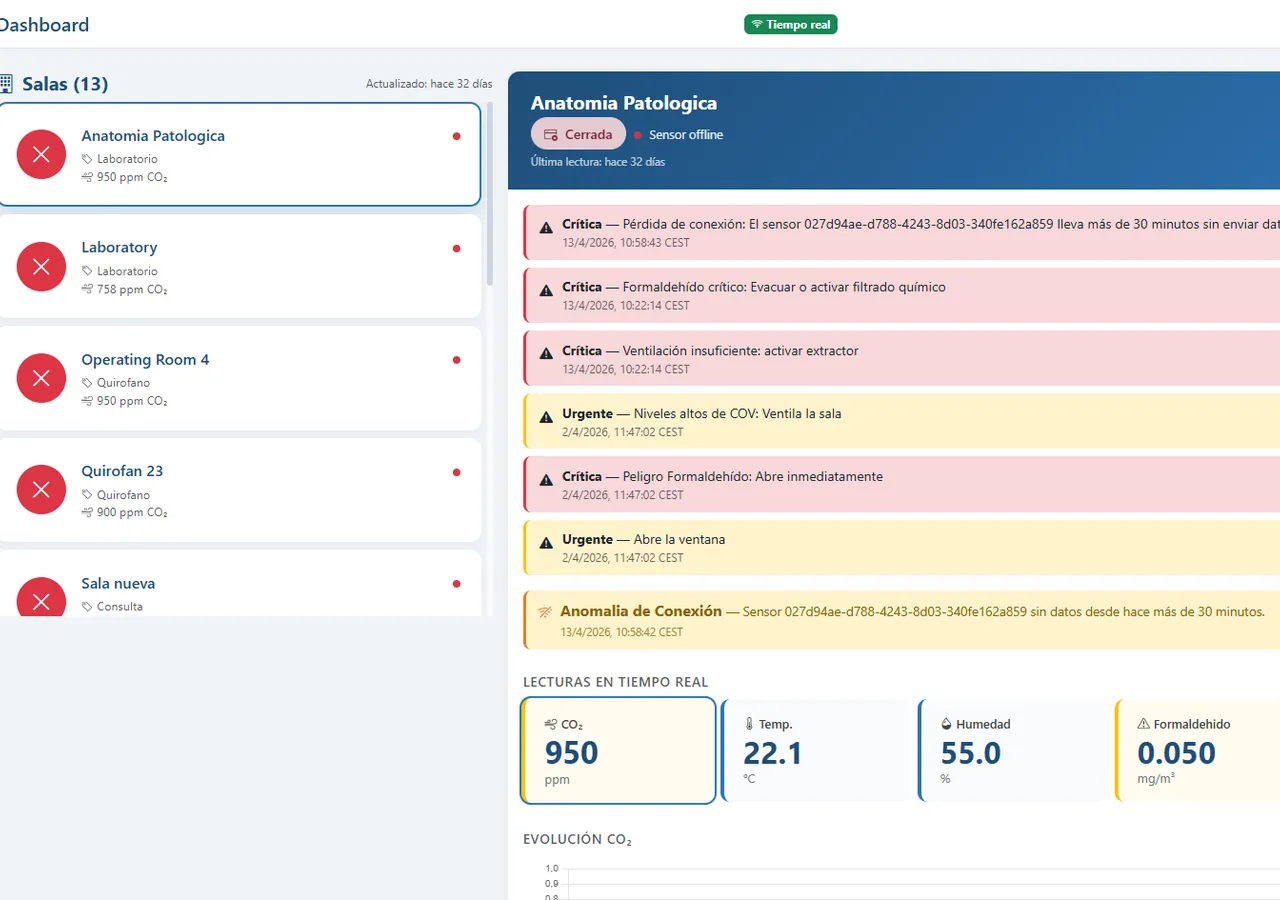
Task: Click the red X icon beside Operating Room 4
Action: tap(41, 378)
